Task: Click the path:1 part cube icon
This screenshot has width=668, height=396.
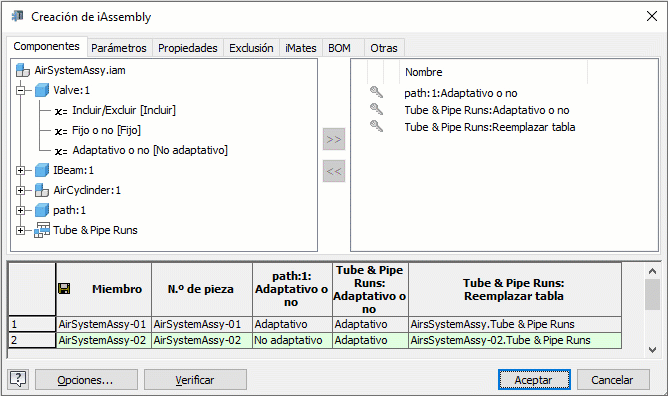Action: click(x=42, y=210)
